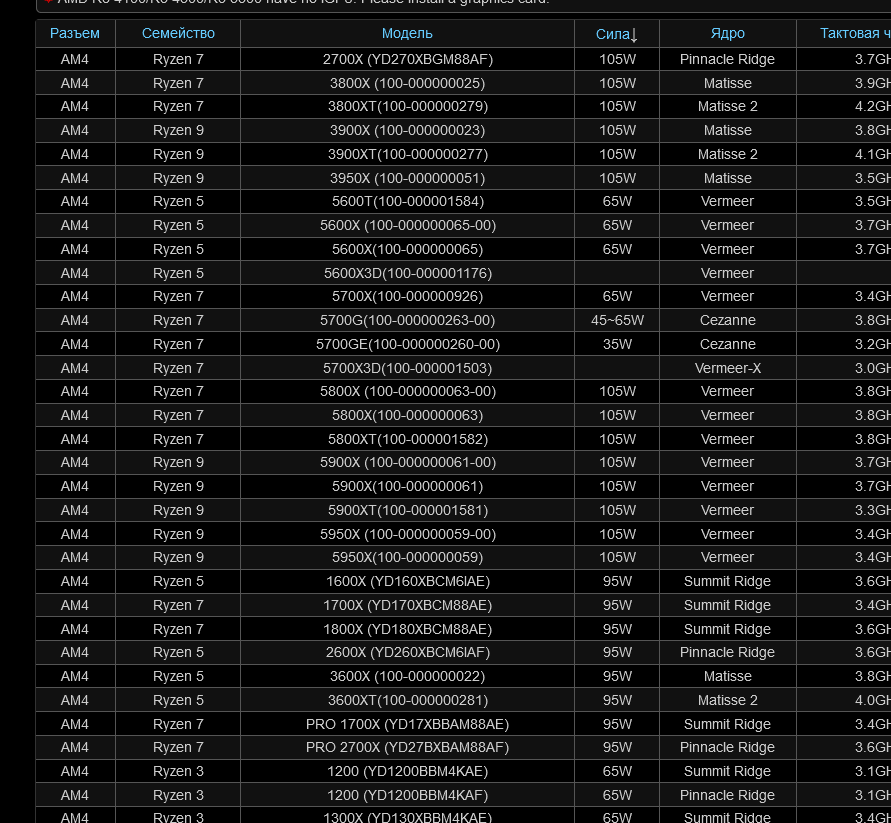Screen dimensions: 891x823
Task: Click 105W in the 3900X (100-000000023) row
Action: (x=617, y=130)
